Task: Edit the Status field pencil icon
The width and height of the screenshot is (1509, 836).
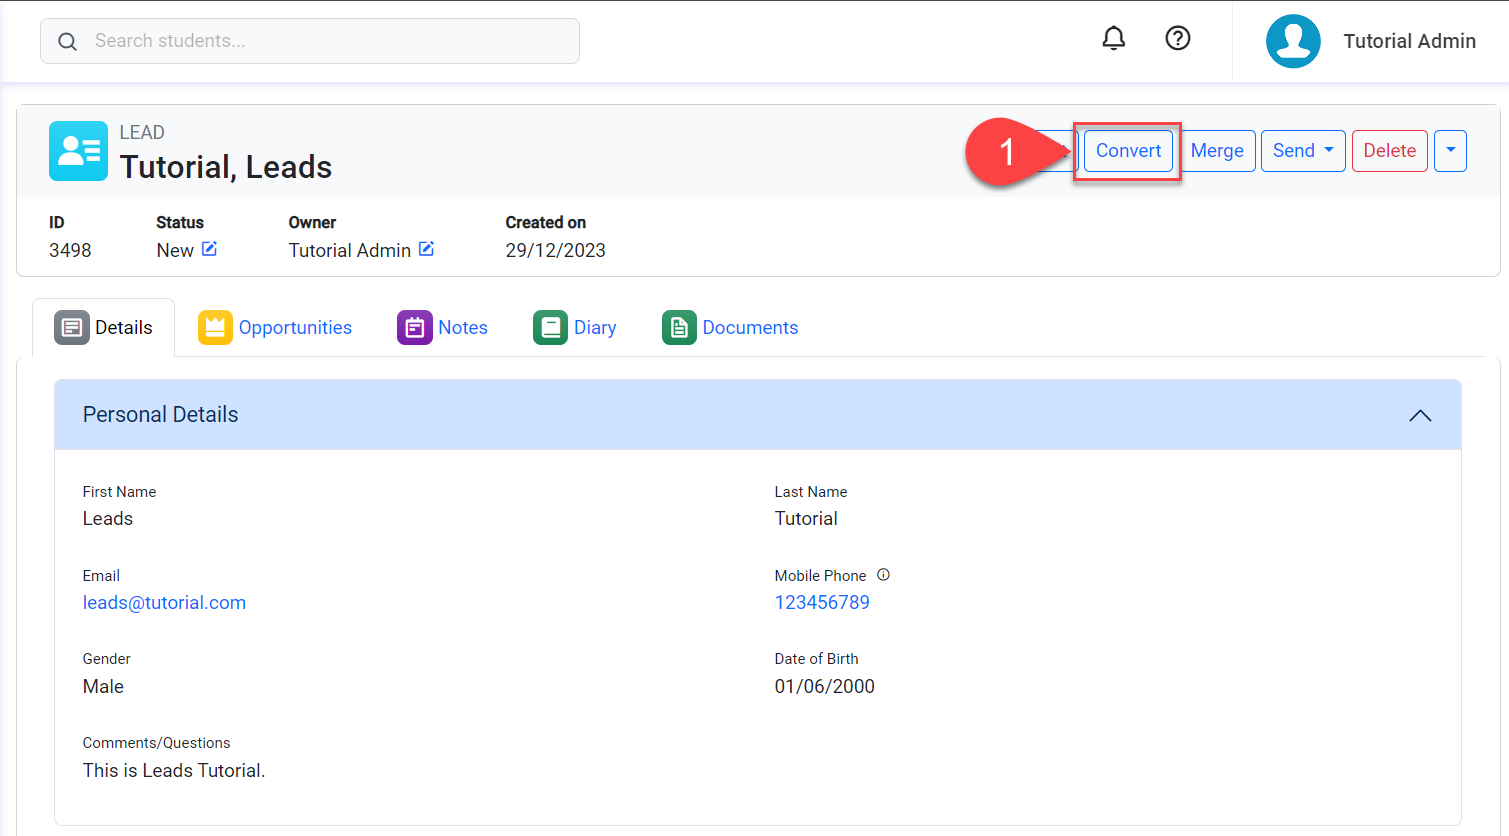Action: click(x=209, y=249)
